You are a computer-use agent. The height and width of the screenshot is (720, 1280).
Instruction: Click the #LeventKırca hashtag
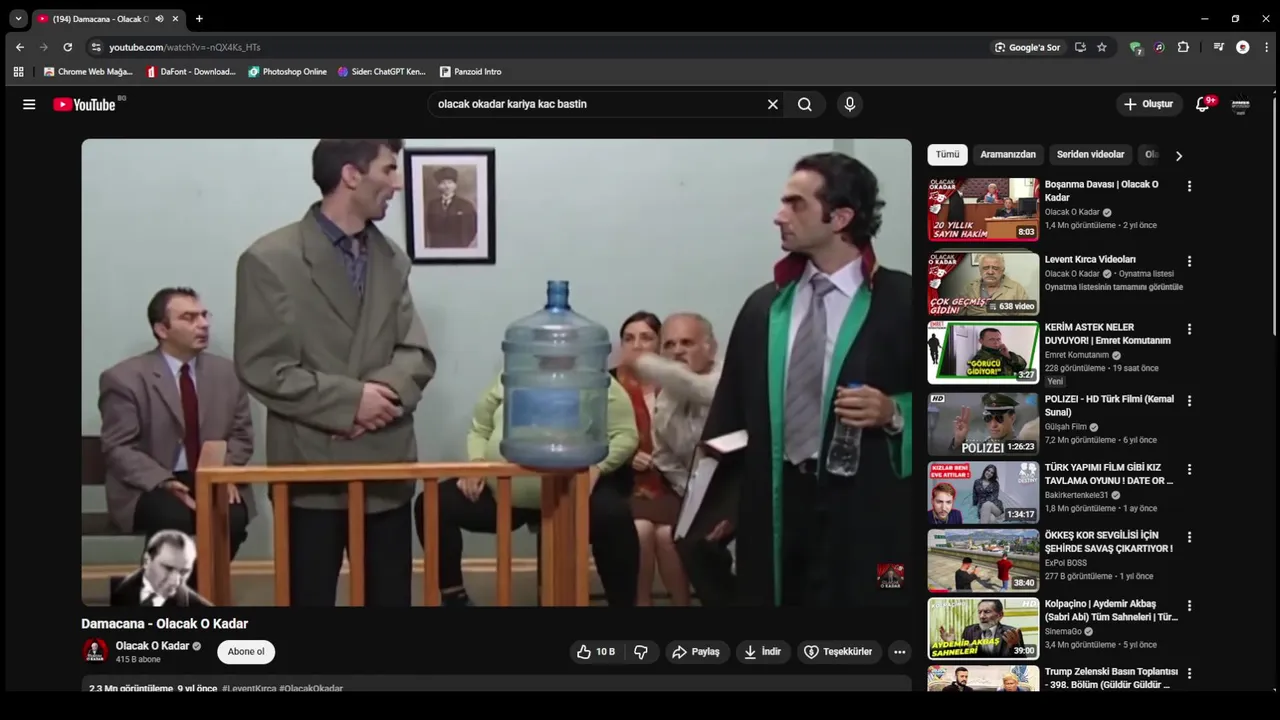point(249,688)
